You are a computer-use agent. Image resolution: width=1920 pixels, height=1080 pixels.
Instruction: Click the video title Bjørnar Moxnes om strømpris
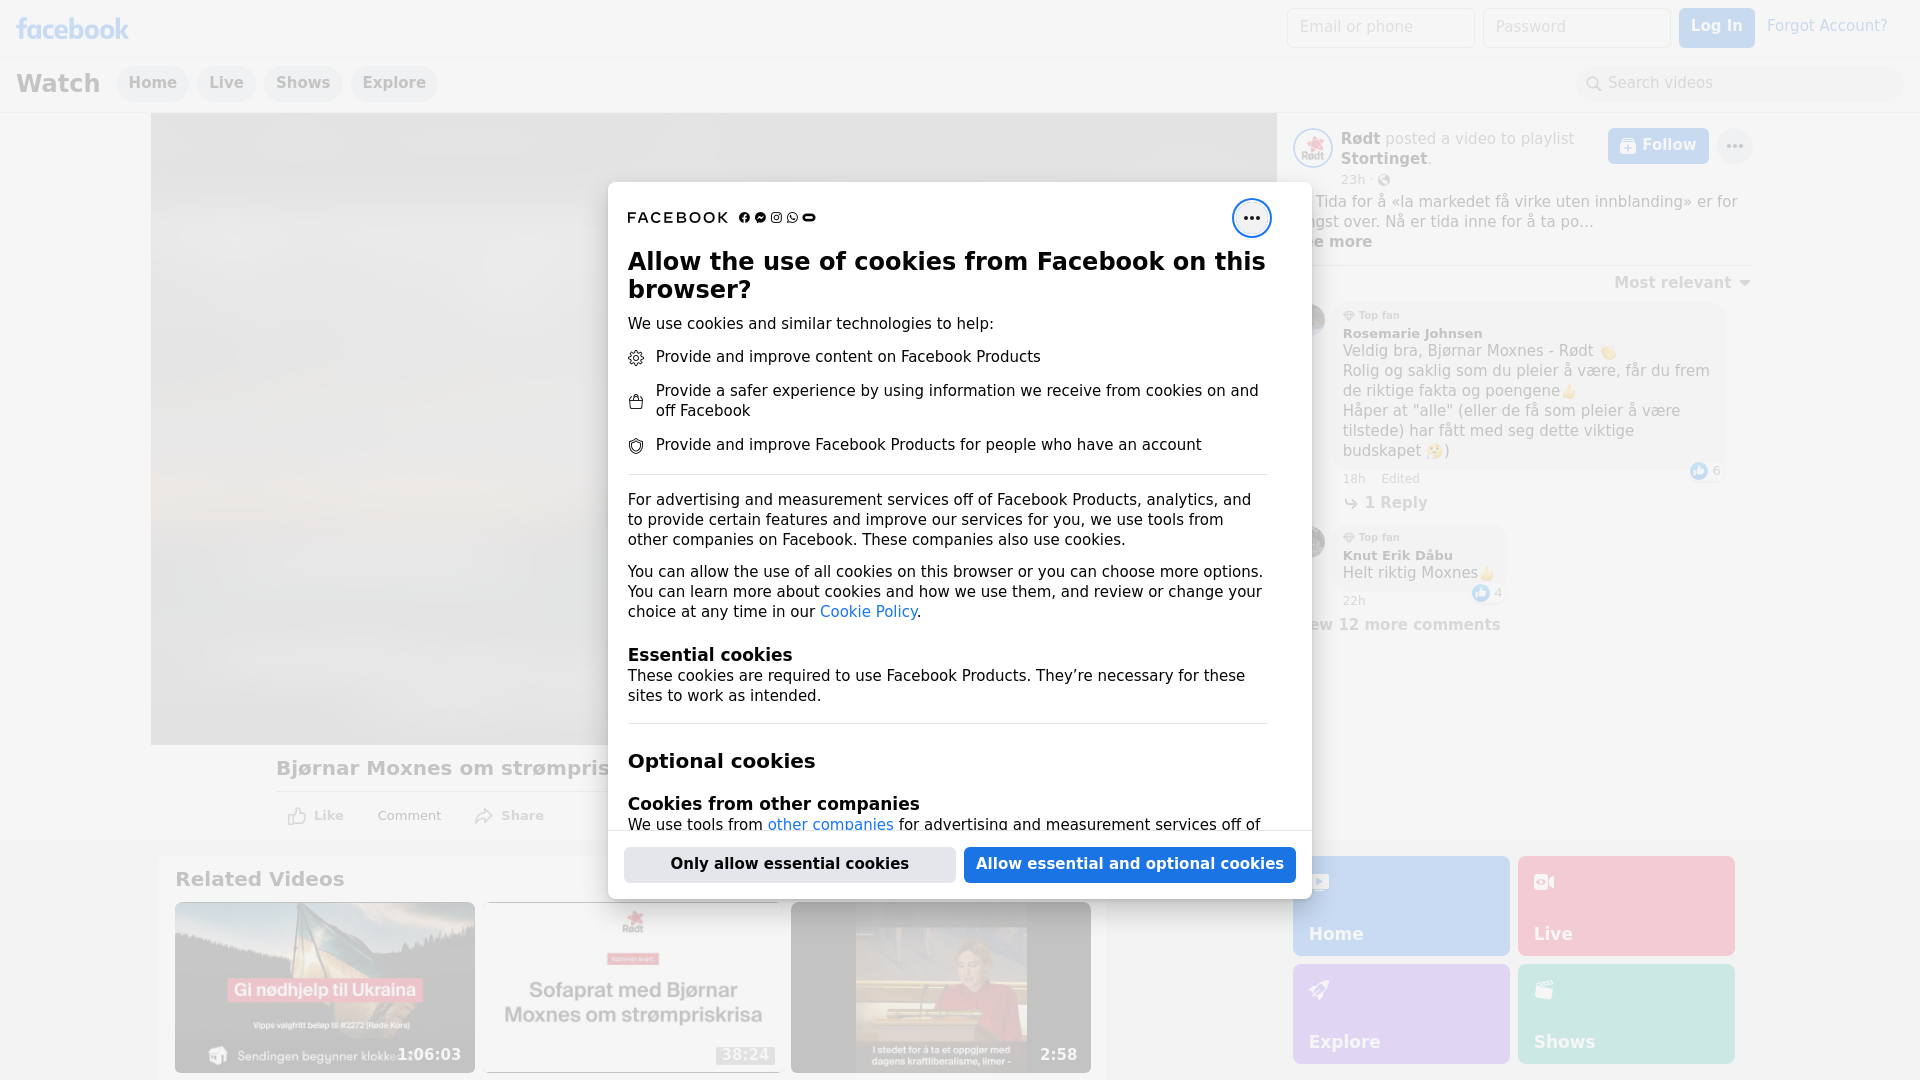click(x=442, y=768)
